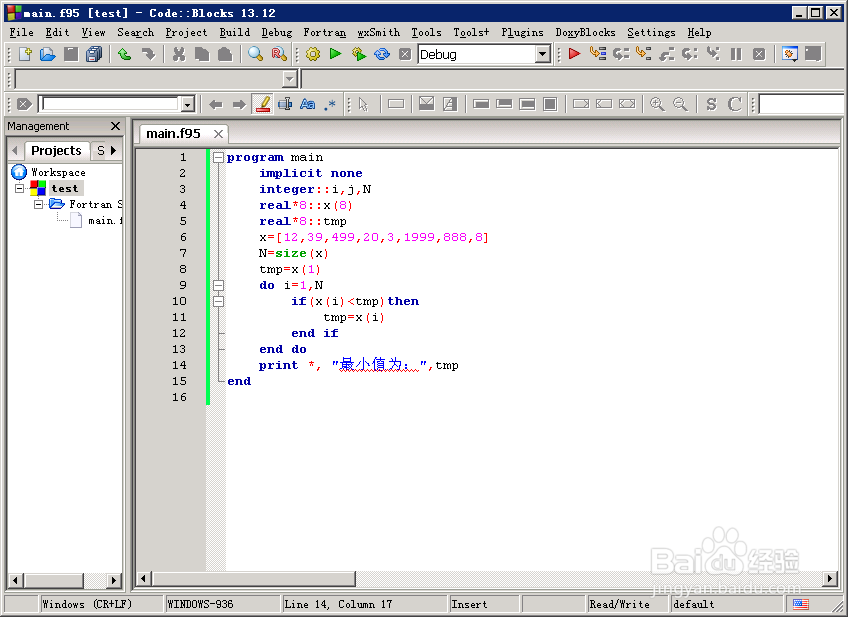The width and height of the screenshot is (848, 617).
Task: Toggle selected text only search option
Action: 285,104
